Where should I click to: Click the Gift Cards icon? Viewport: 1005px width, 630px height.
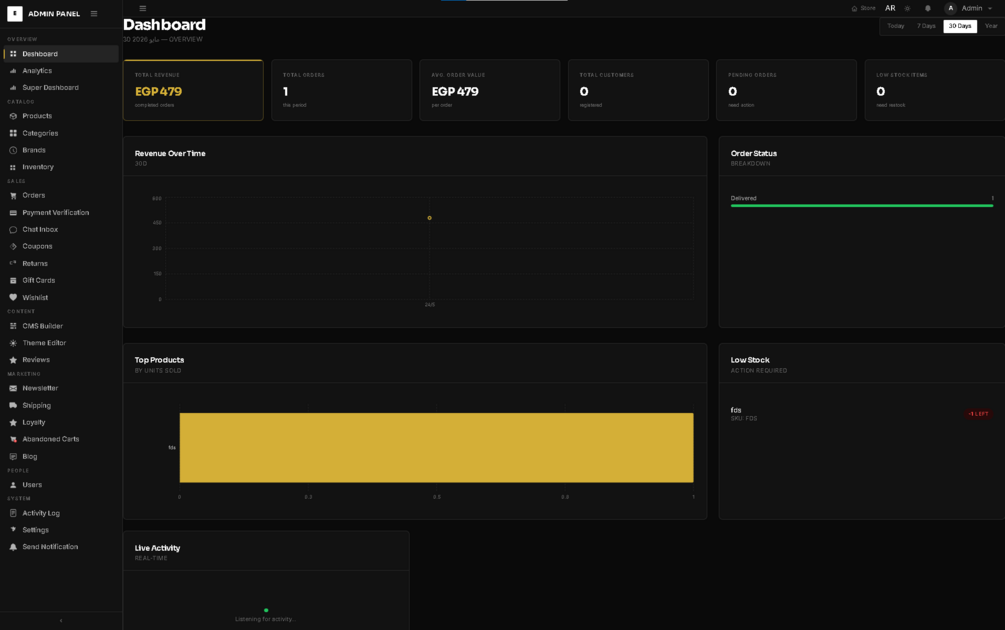(13, 281)
